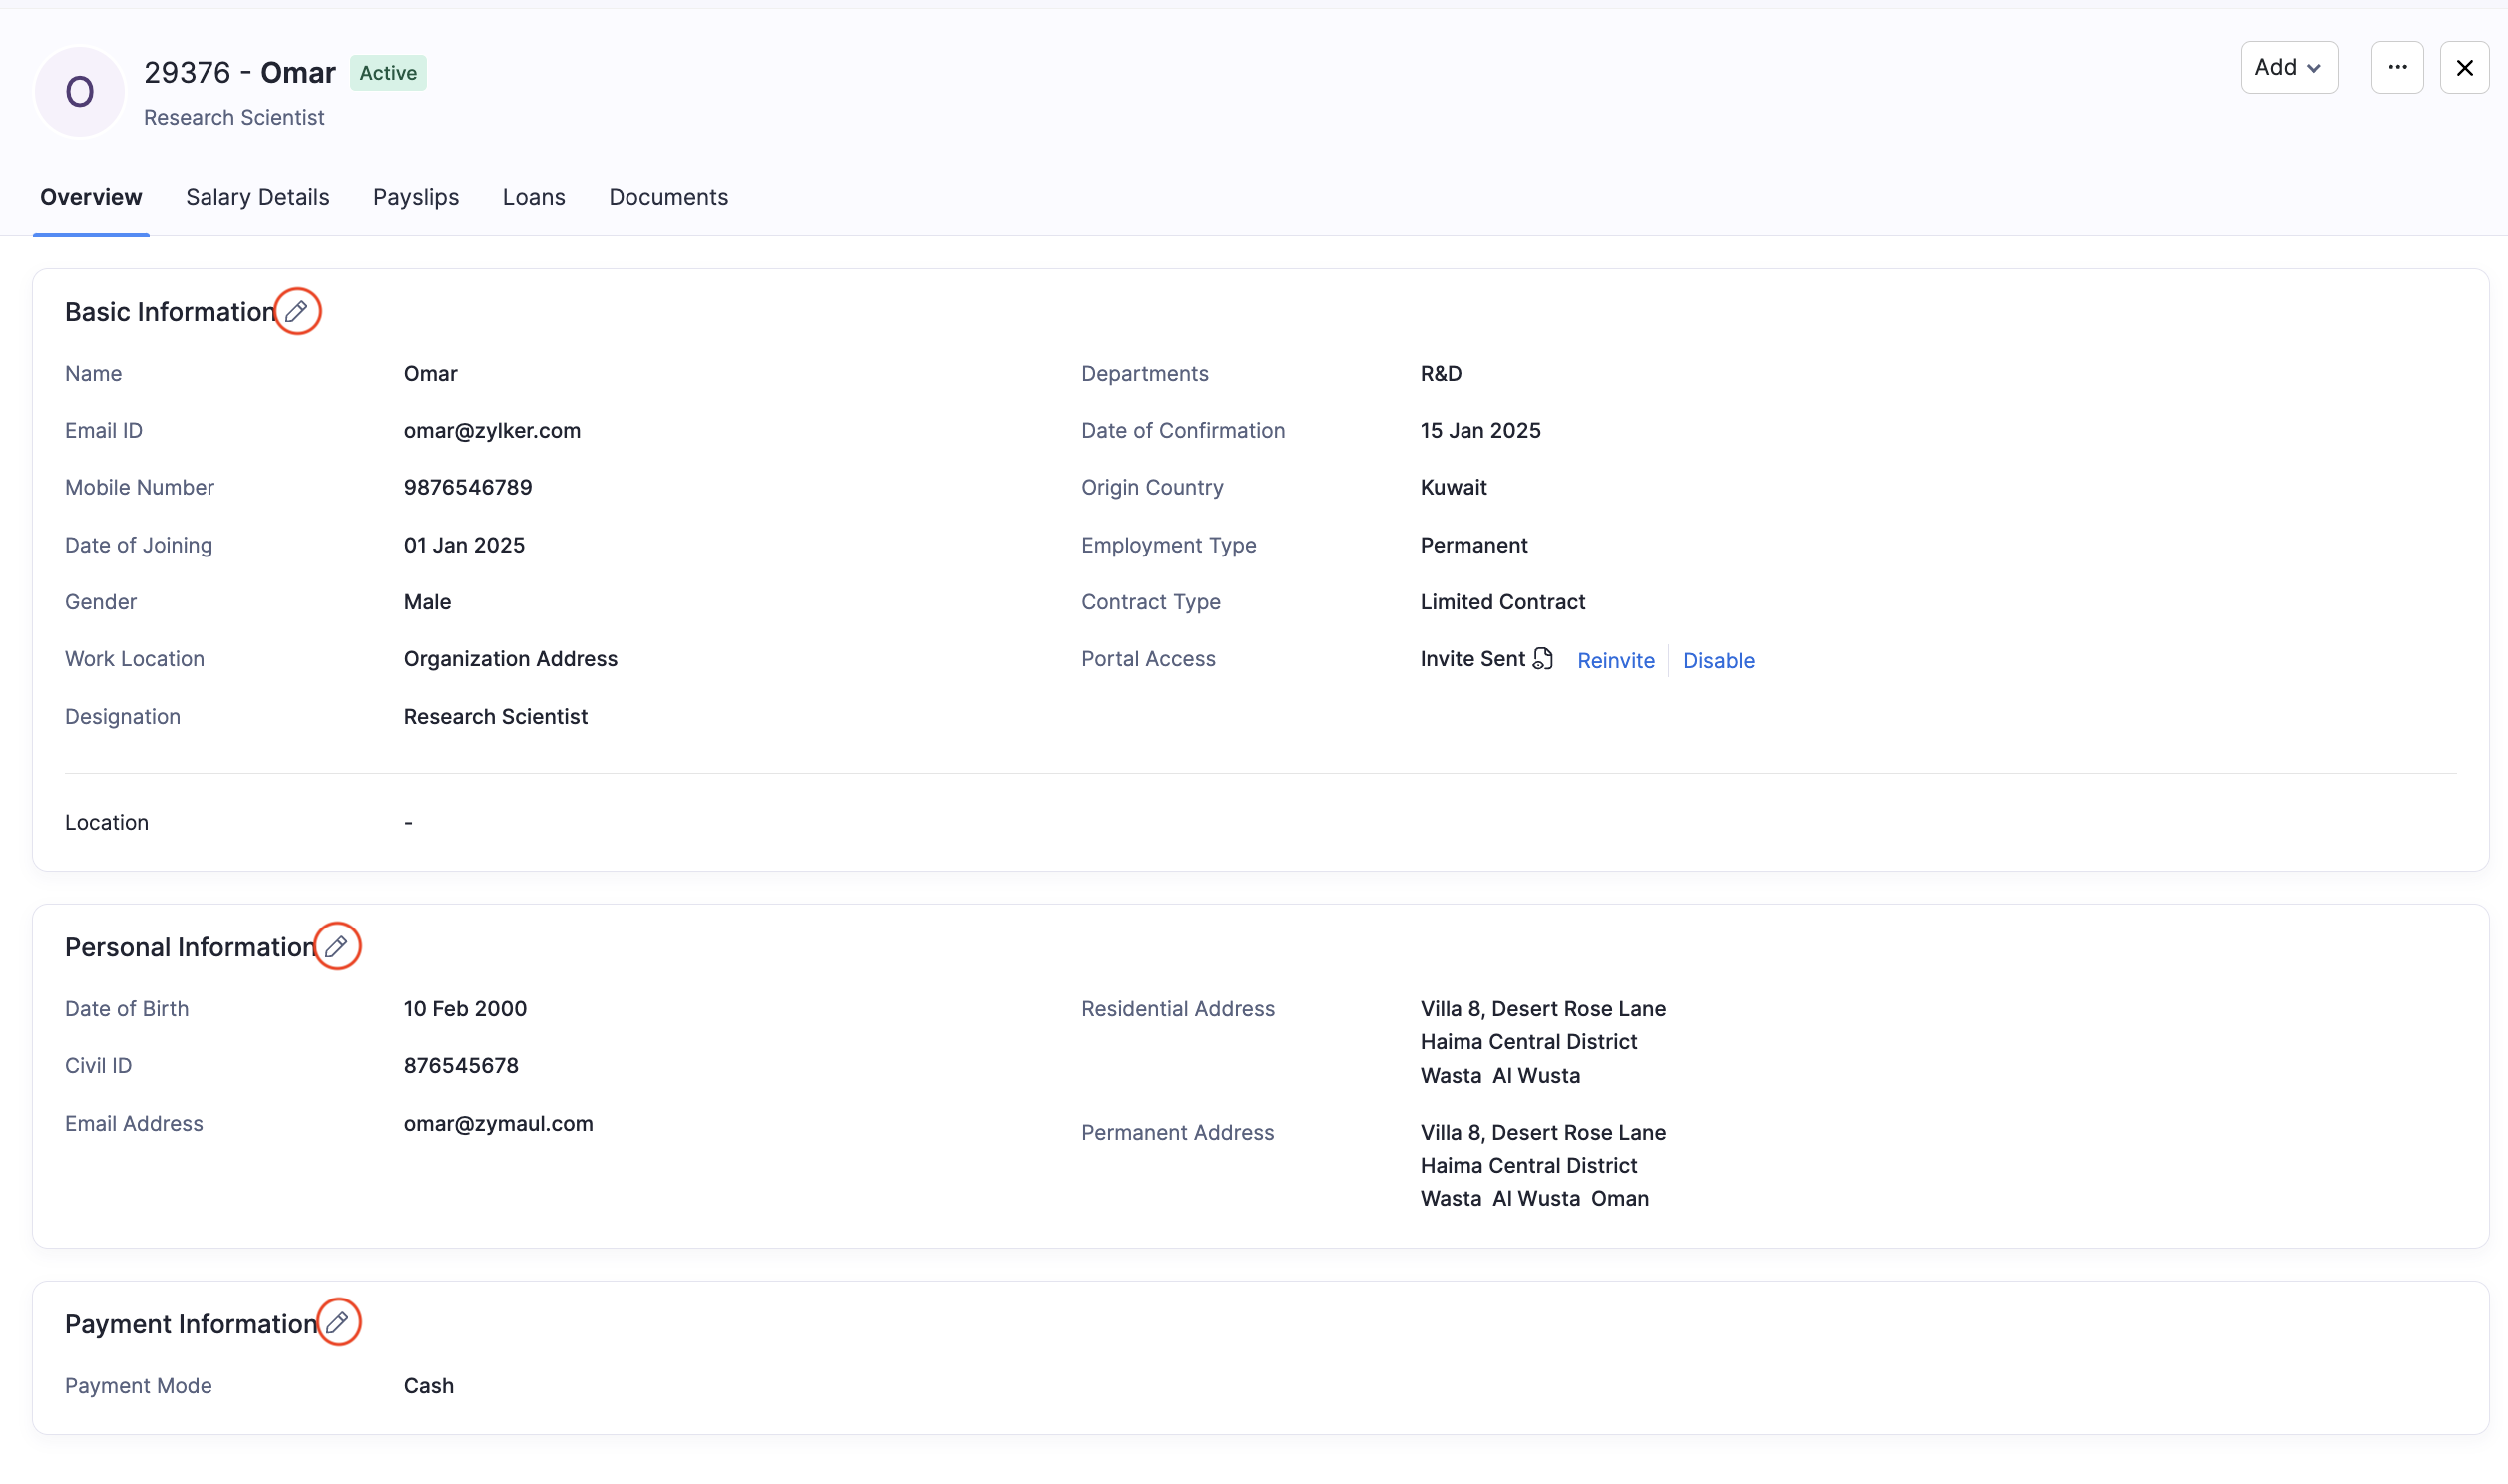Viewport: 2508px width, 1484px height.
Task: Click the Active status badge
Action: tap(388, 73)
